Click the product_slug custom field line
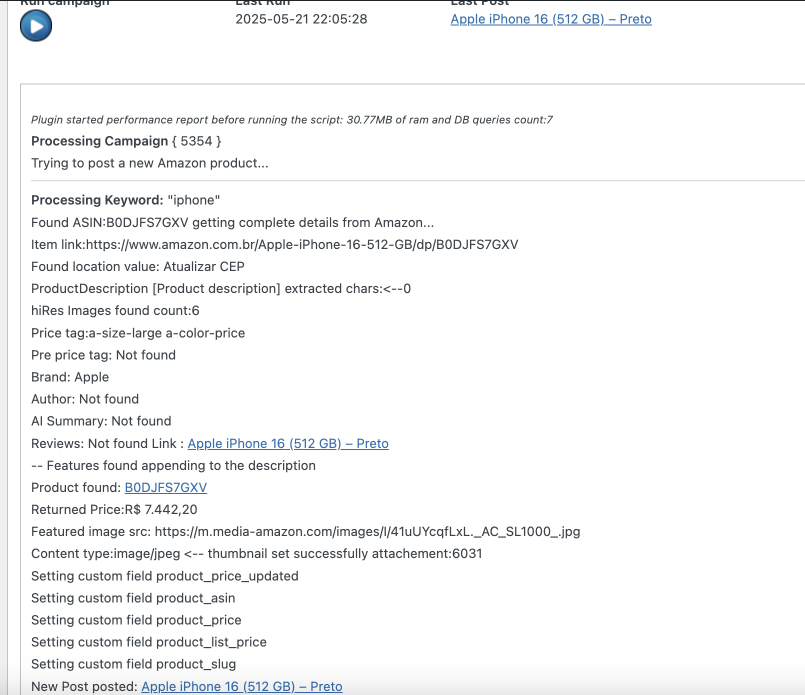805x695 pixels. pos(133,664)
